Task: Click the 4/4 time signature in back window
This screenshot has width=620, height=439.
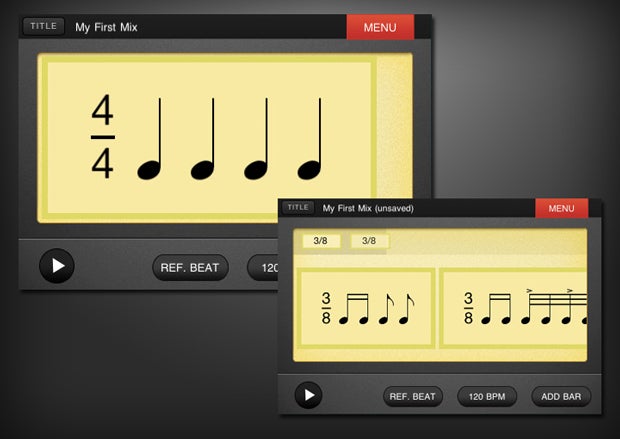Action: point(102,137)
